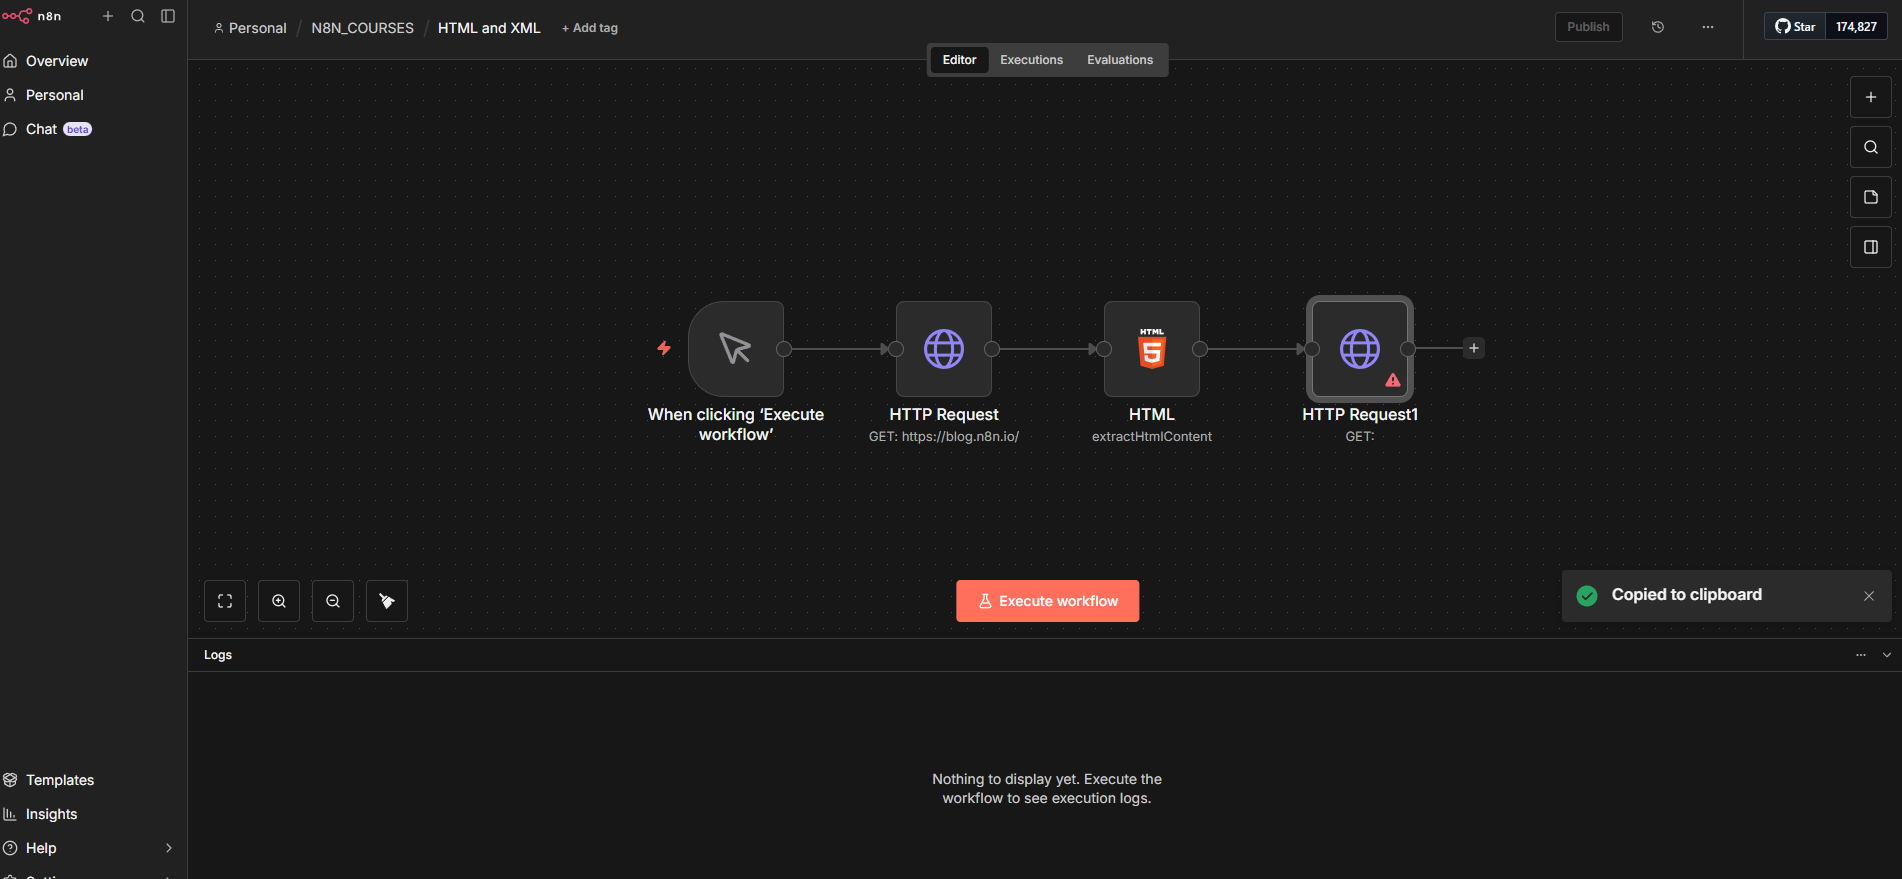Click the warning triangle on HTTP Request1
The height and width of the screenshot is (879, 1902).
1393,380
